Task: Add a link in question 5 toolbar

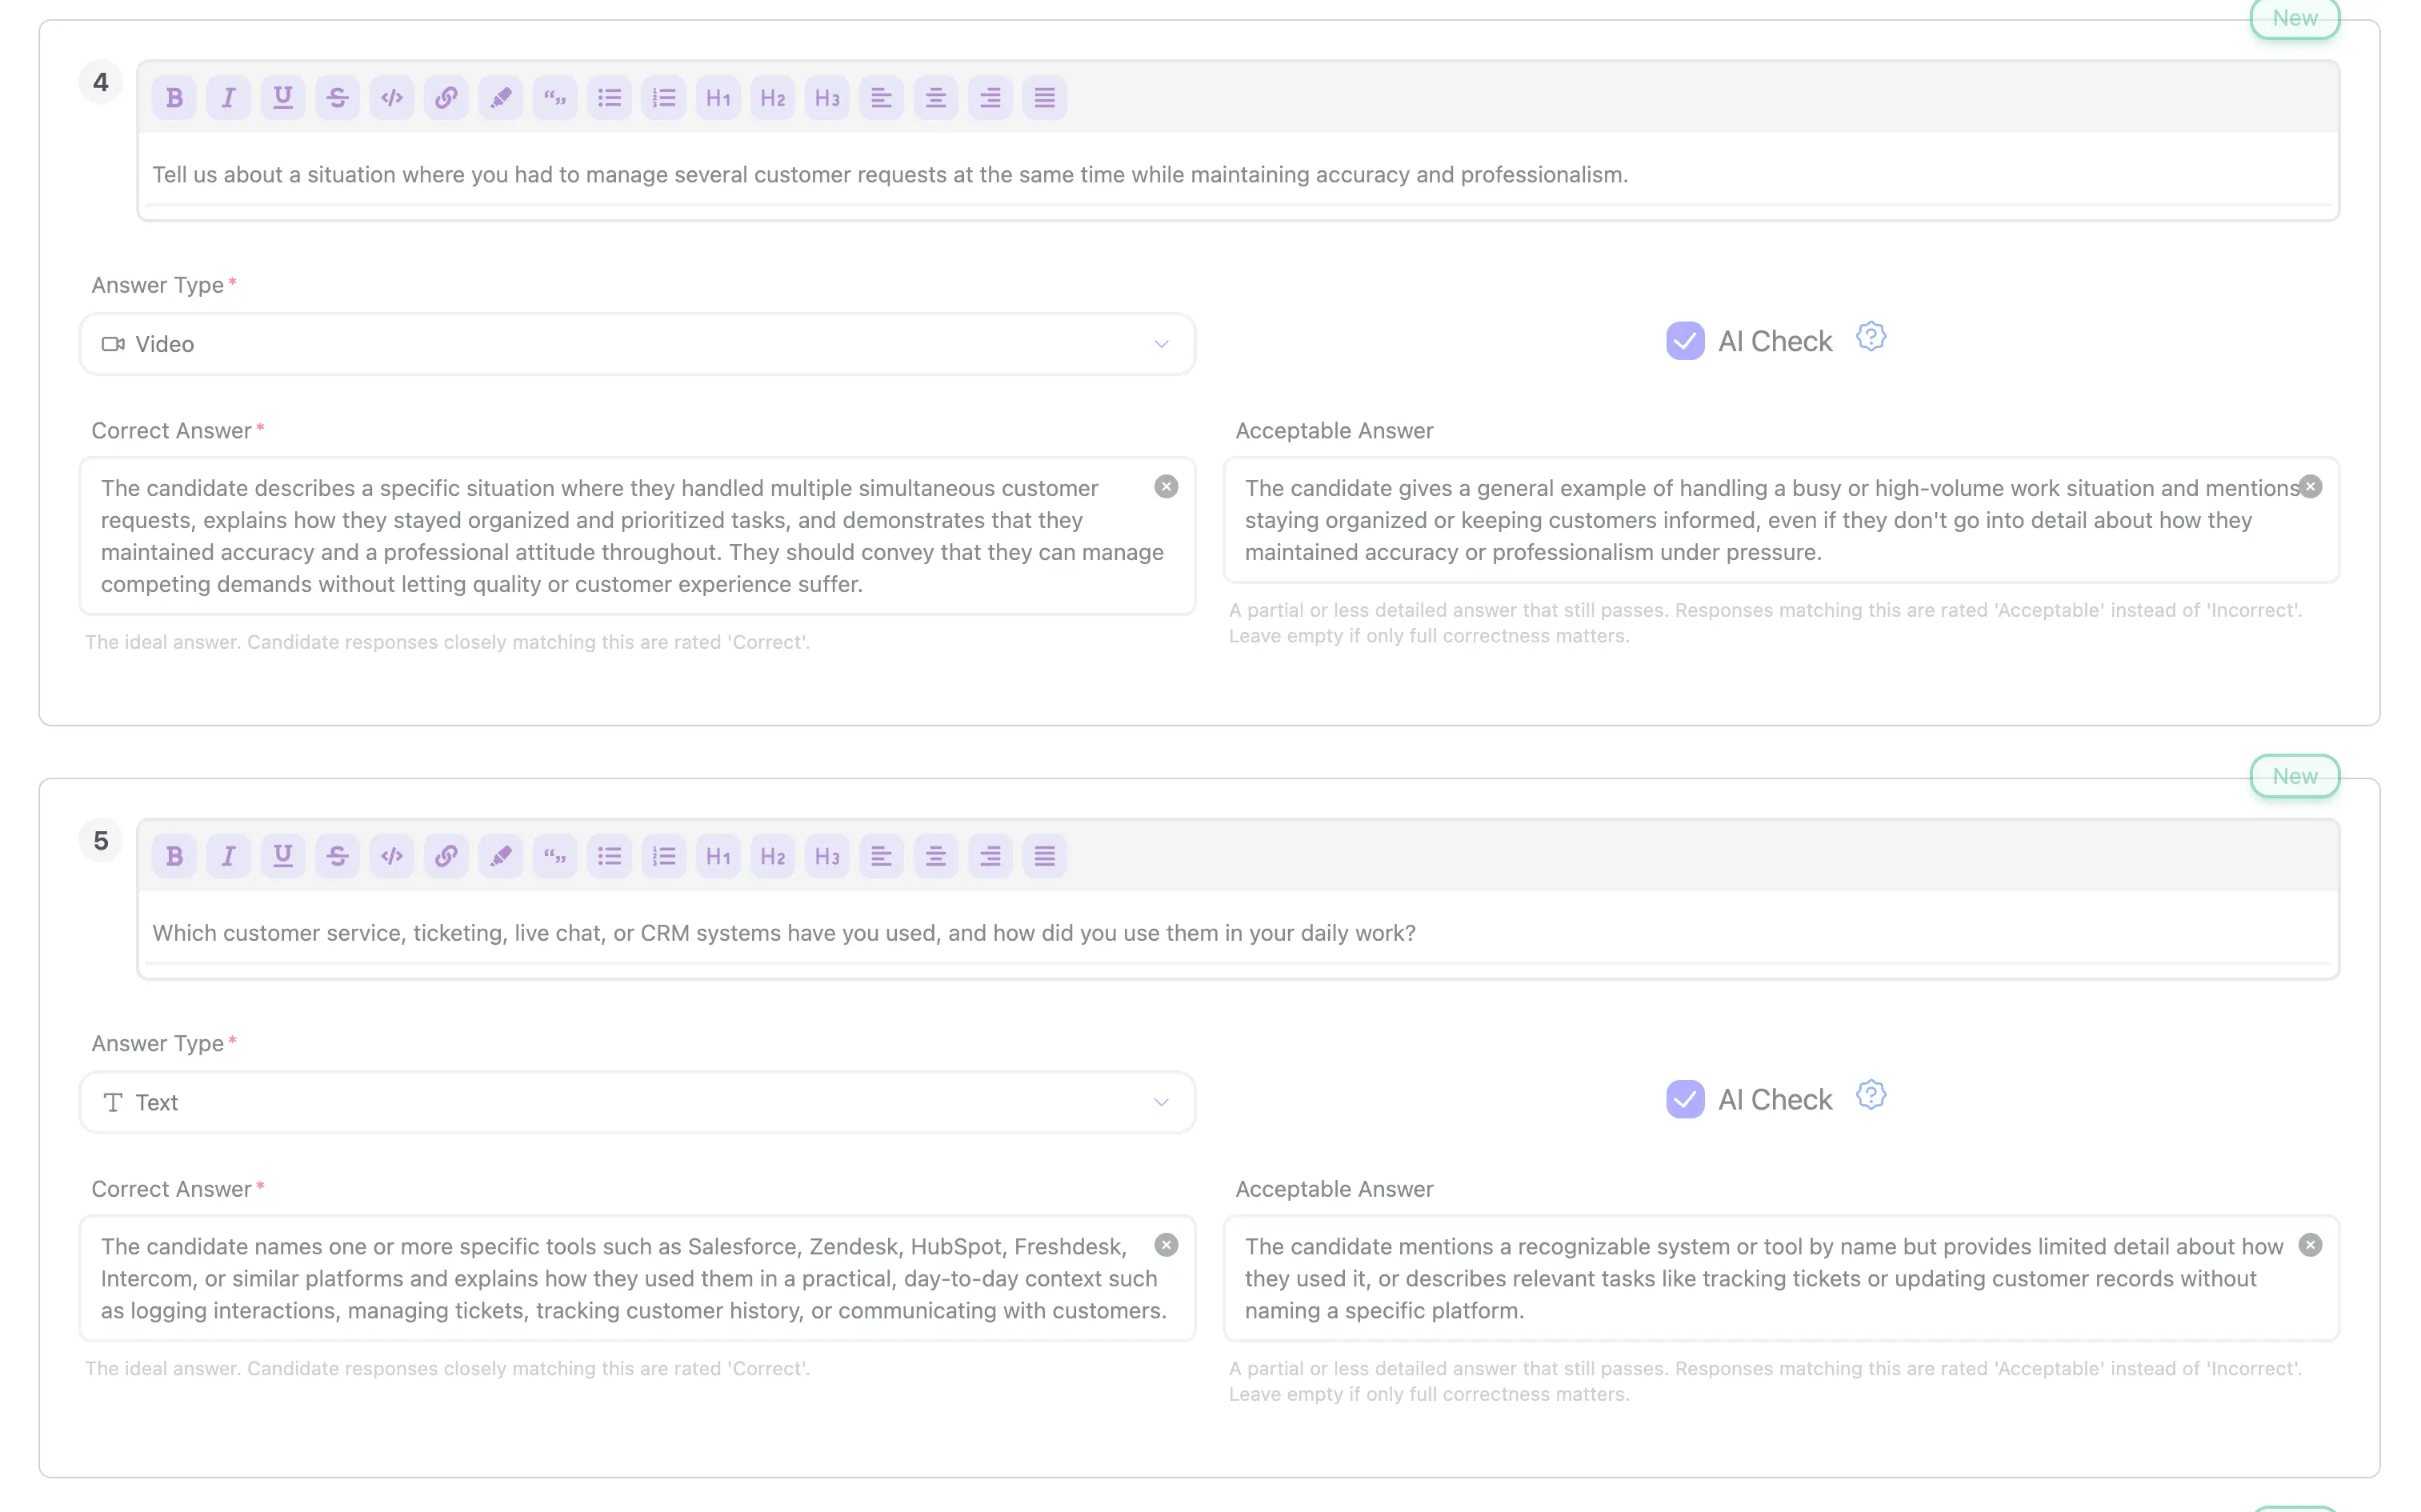Action: pos(446,856)
